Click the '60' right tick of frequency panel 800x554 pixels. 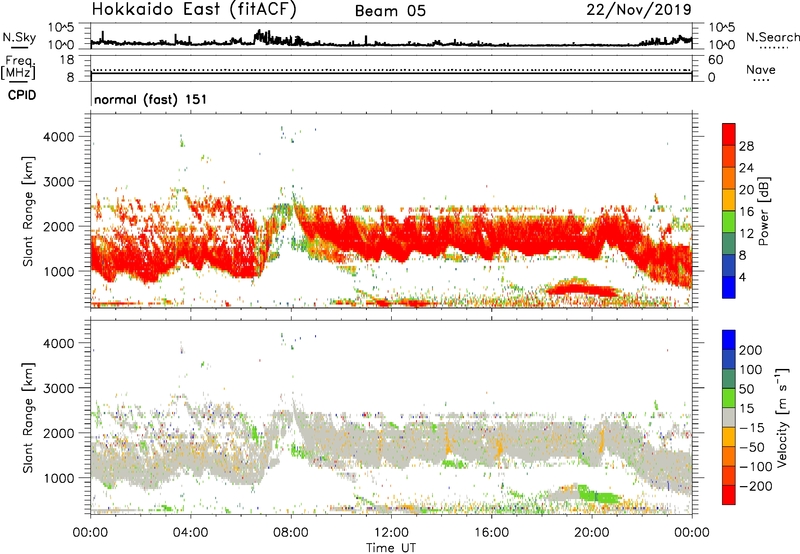click(x=715, y=60)
